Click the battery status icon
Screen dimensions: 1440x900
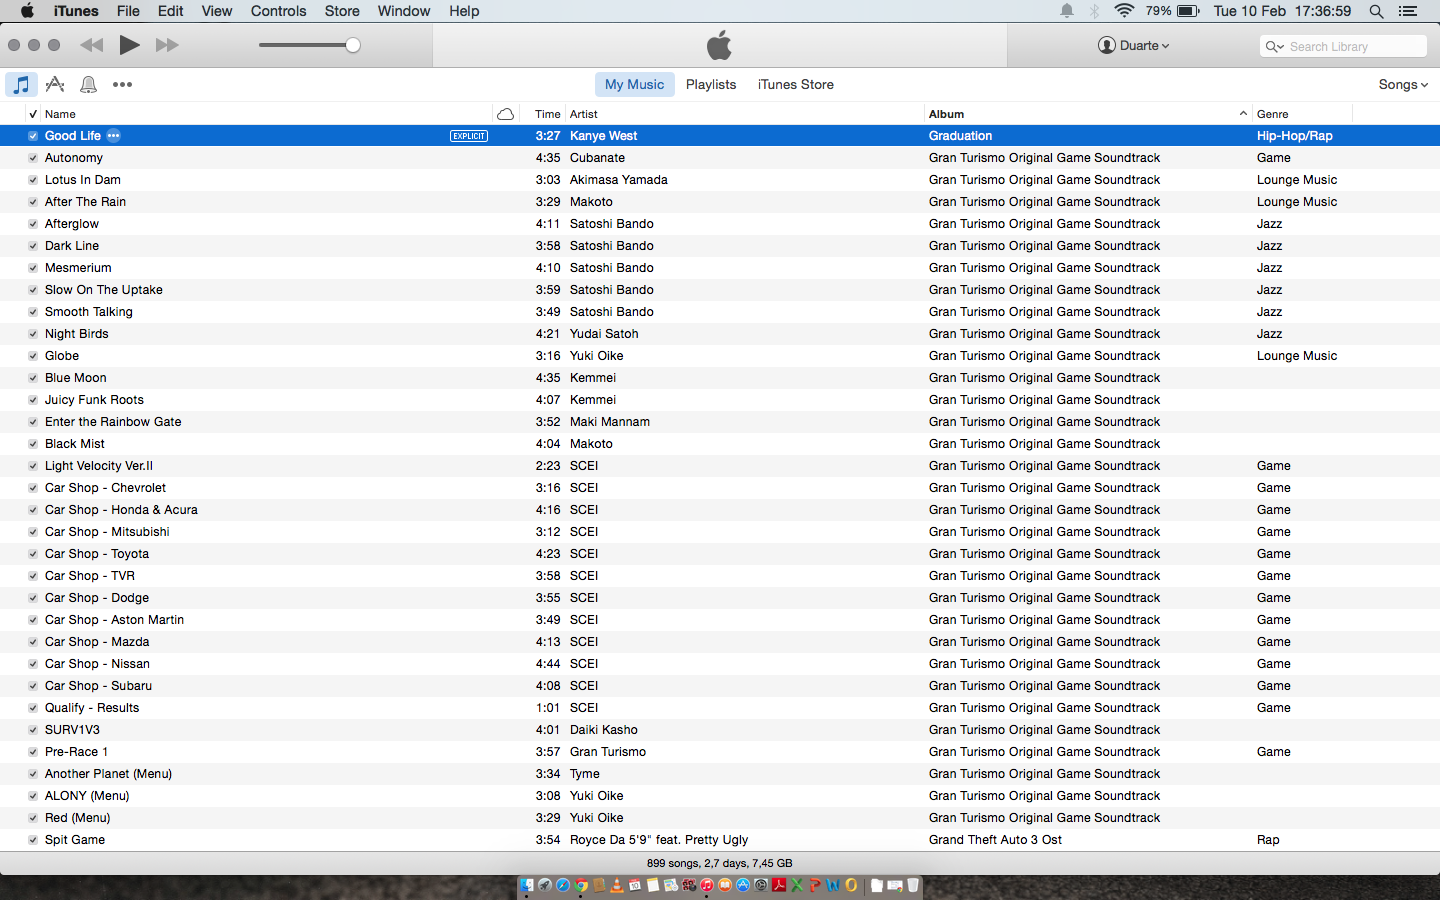tap(1188, 11)
